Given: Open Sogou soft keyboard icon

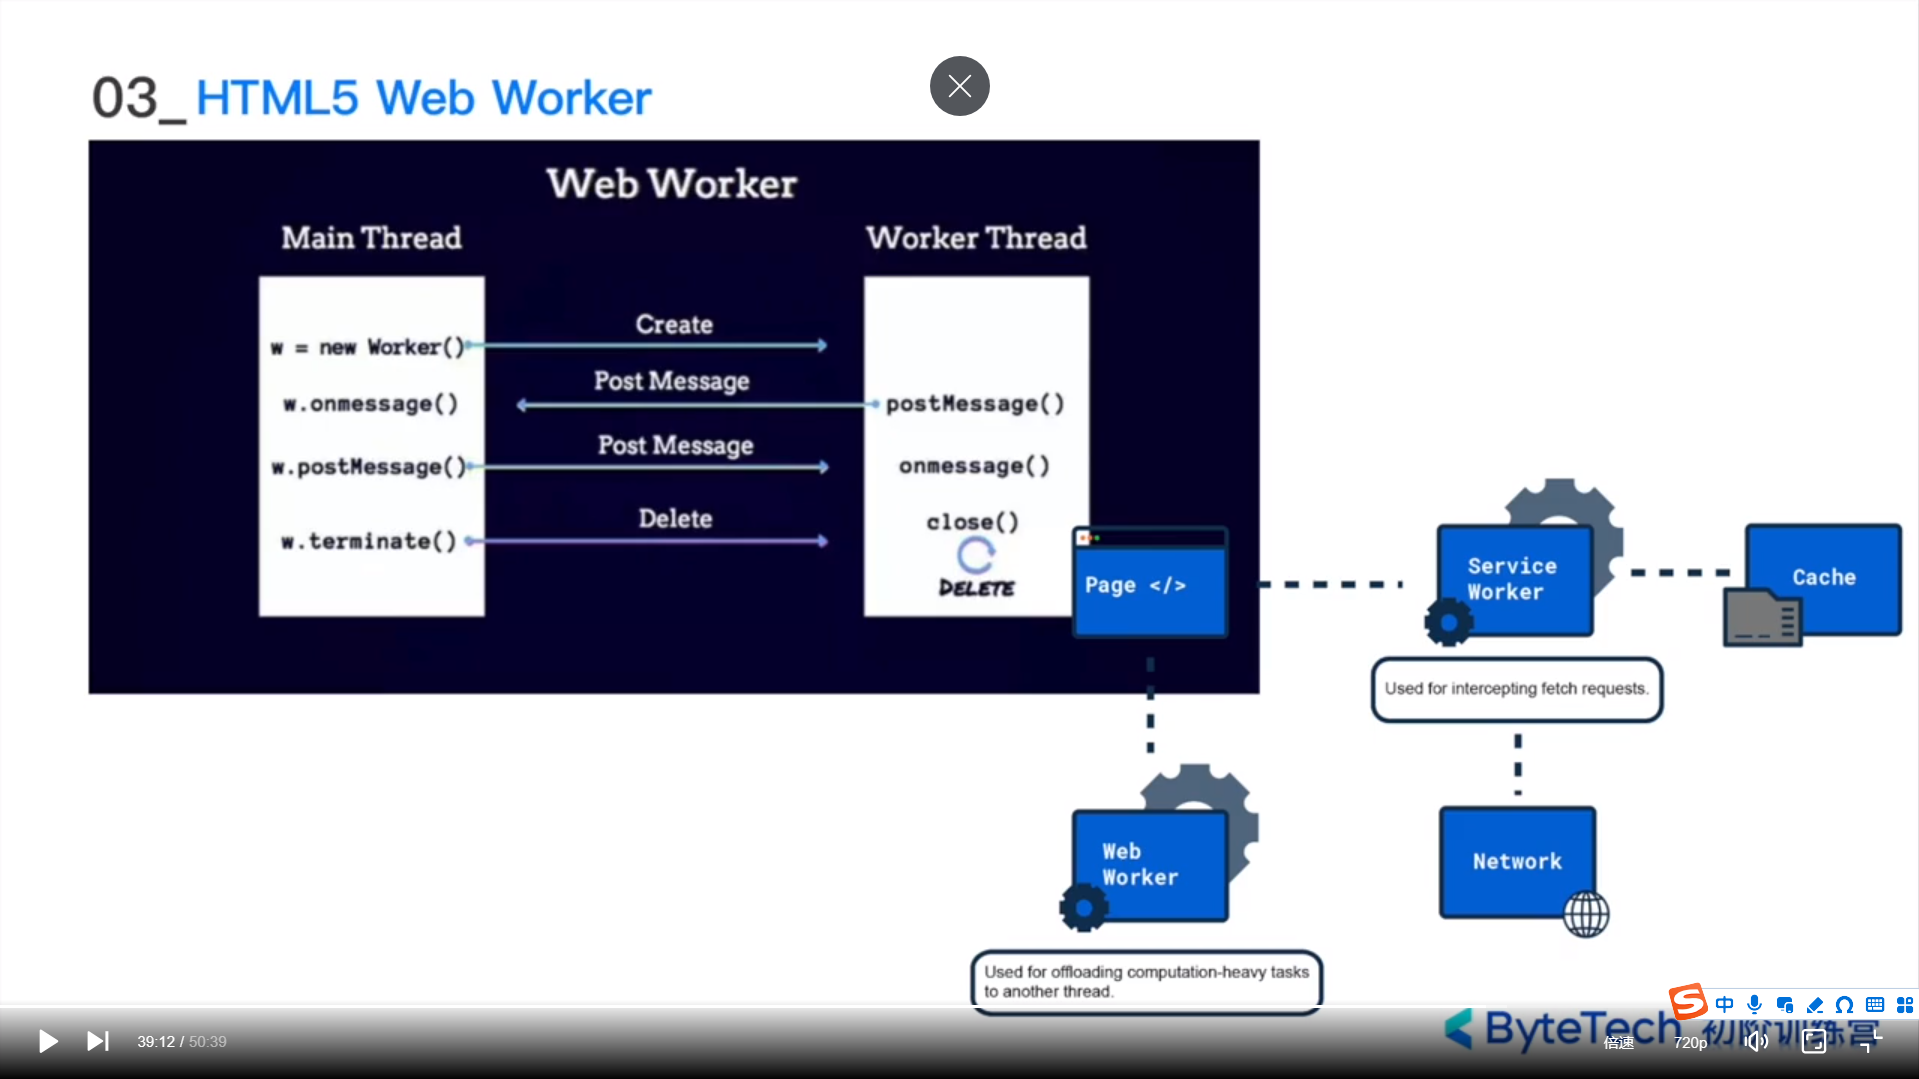Looking at the screenshot, I should pyautogui.click(x=1875, y=1004).
